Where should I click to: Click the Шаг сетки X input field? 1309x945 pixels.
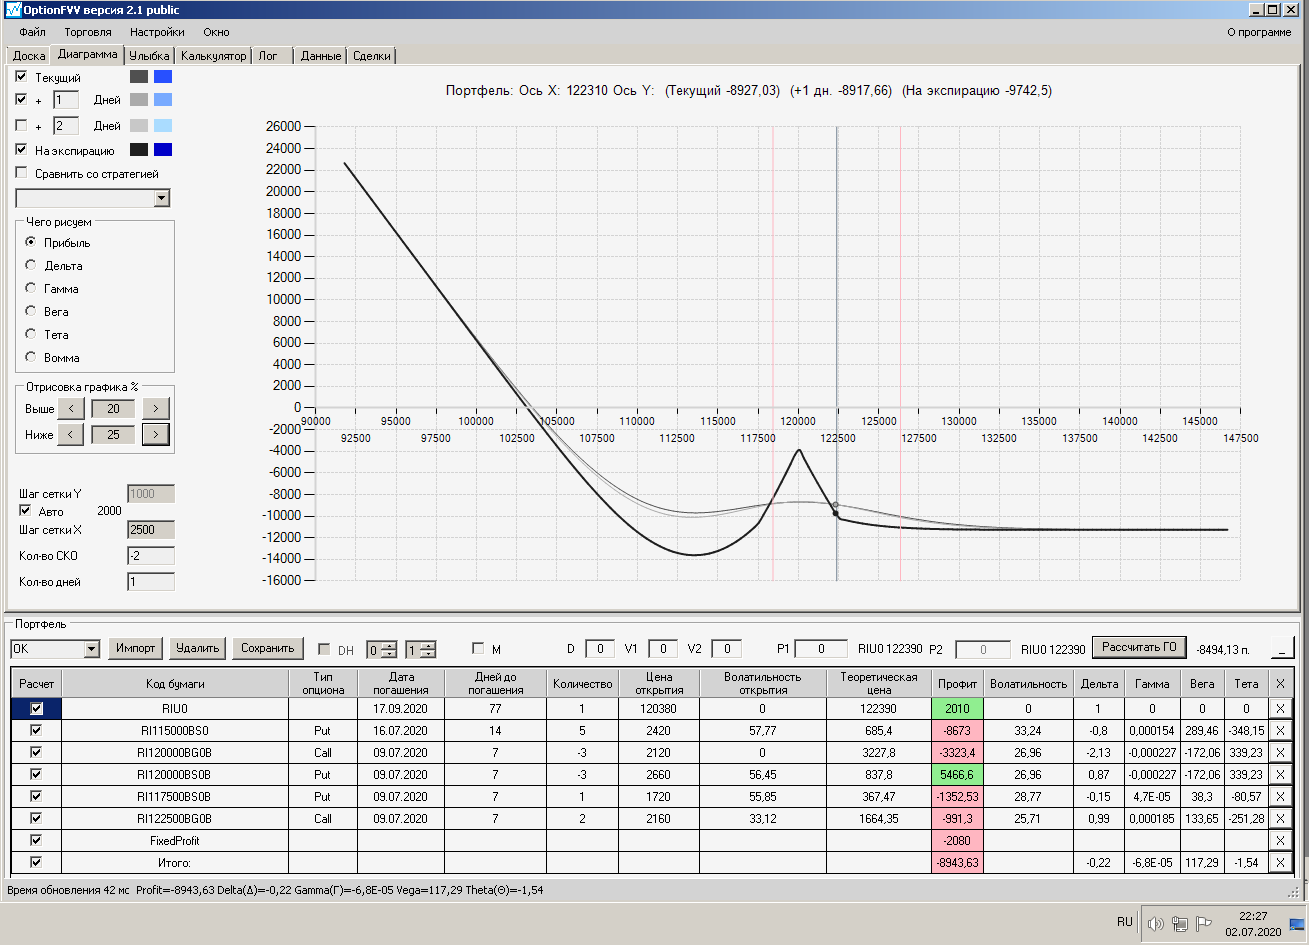click(151, 530)
